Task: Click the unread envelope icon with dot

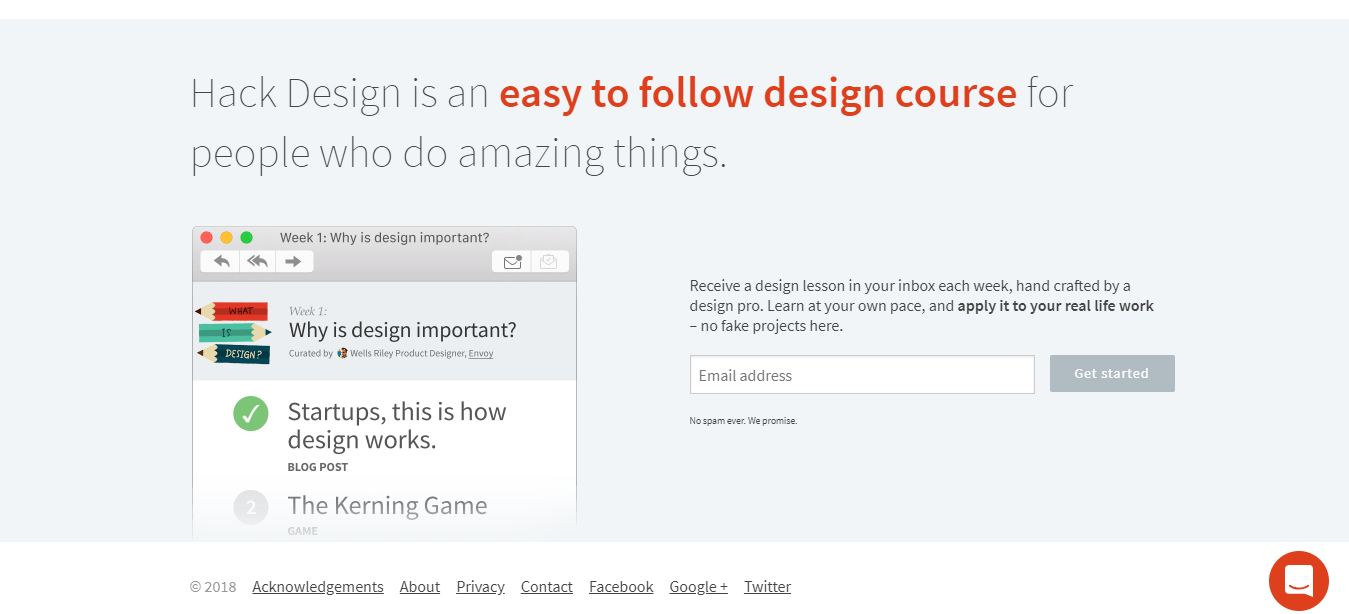Action: (x=513, y=262)
